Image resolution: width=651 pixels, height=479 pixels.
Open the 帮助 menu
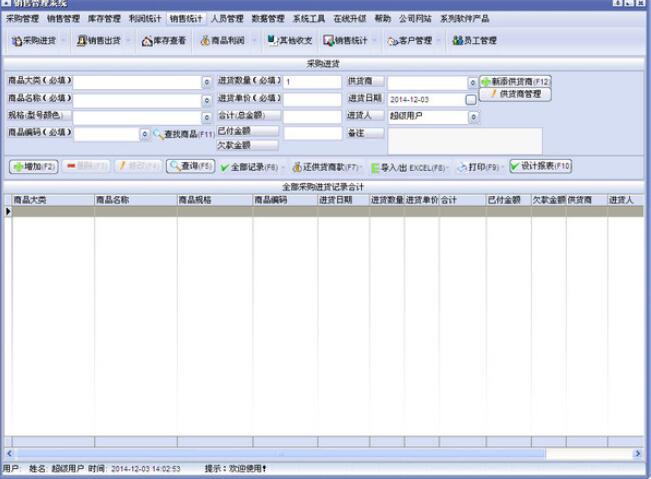(383, 19)
